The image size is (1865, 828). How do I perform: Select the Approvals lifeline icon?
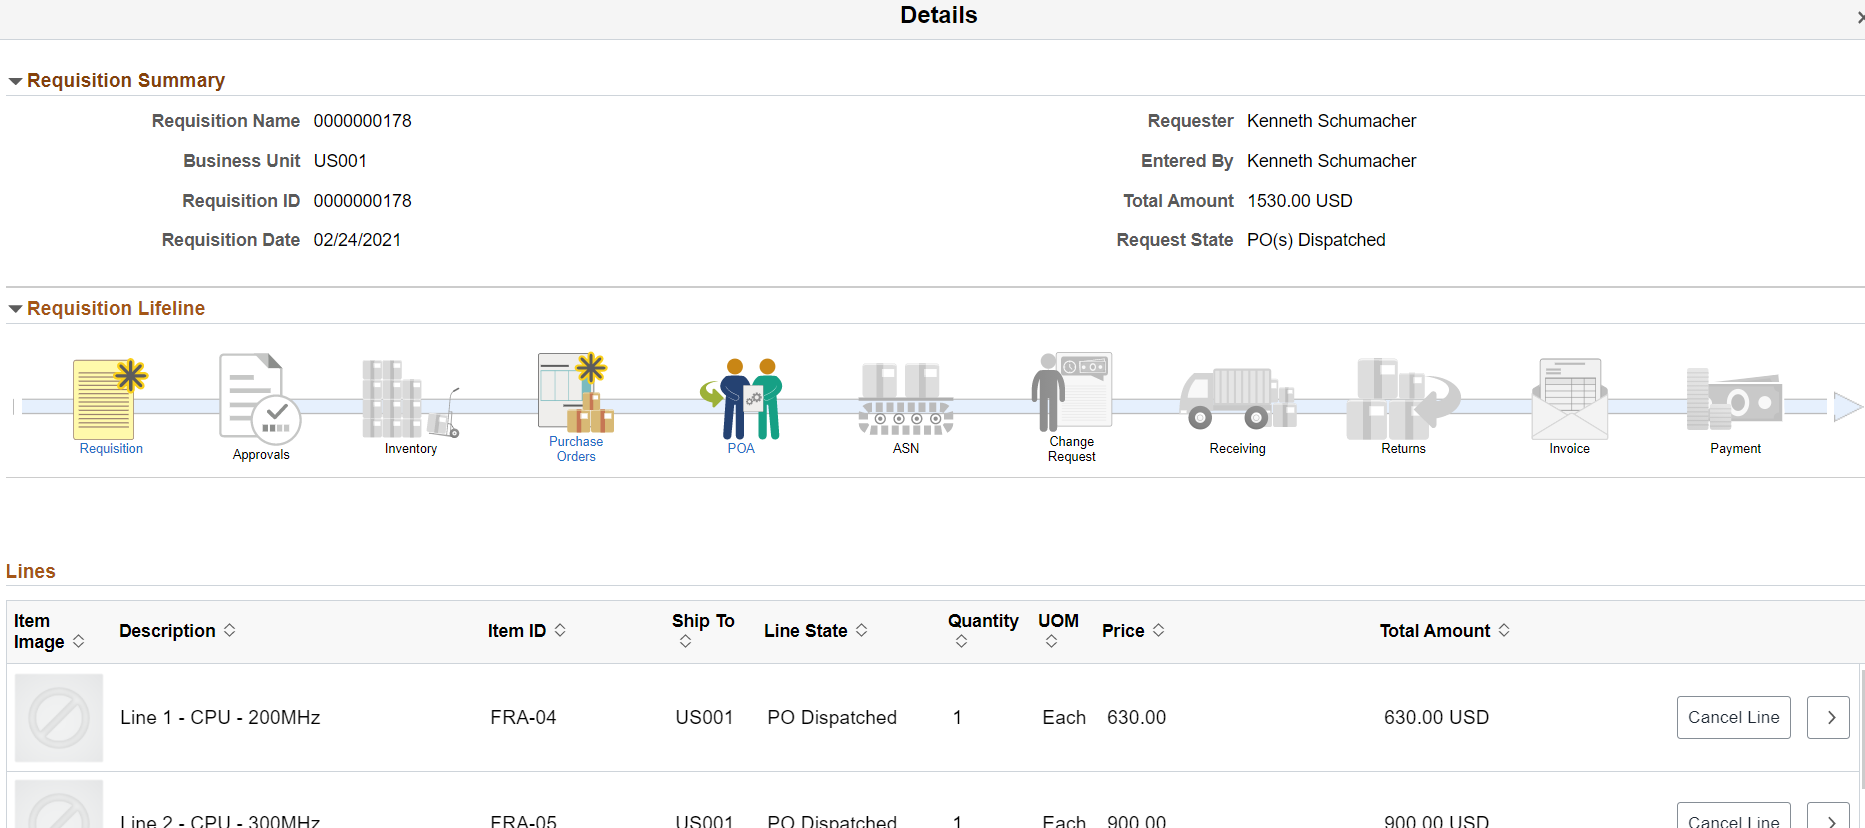click(260, 397)
